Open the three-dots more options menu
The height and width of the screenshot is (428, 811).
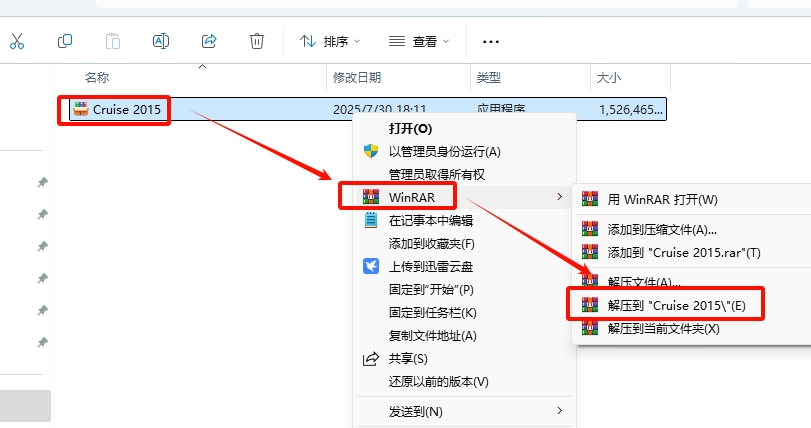(x=490, y=41)
